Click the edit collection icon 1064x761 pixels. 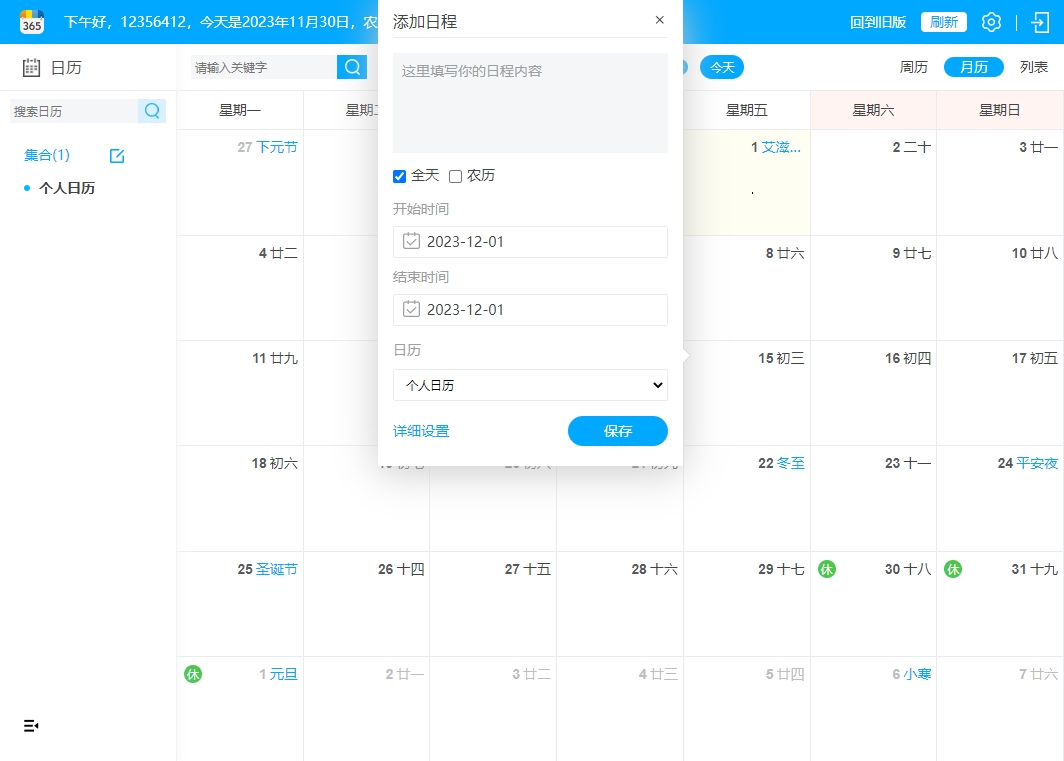tap(117, 155)
